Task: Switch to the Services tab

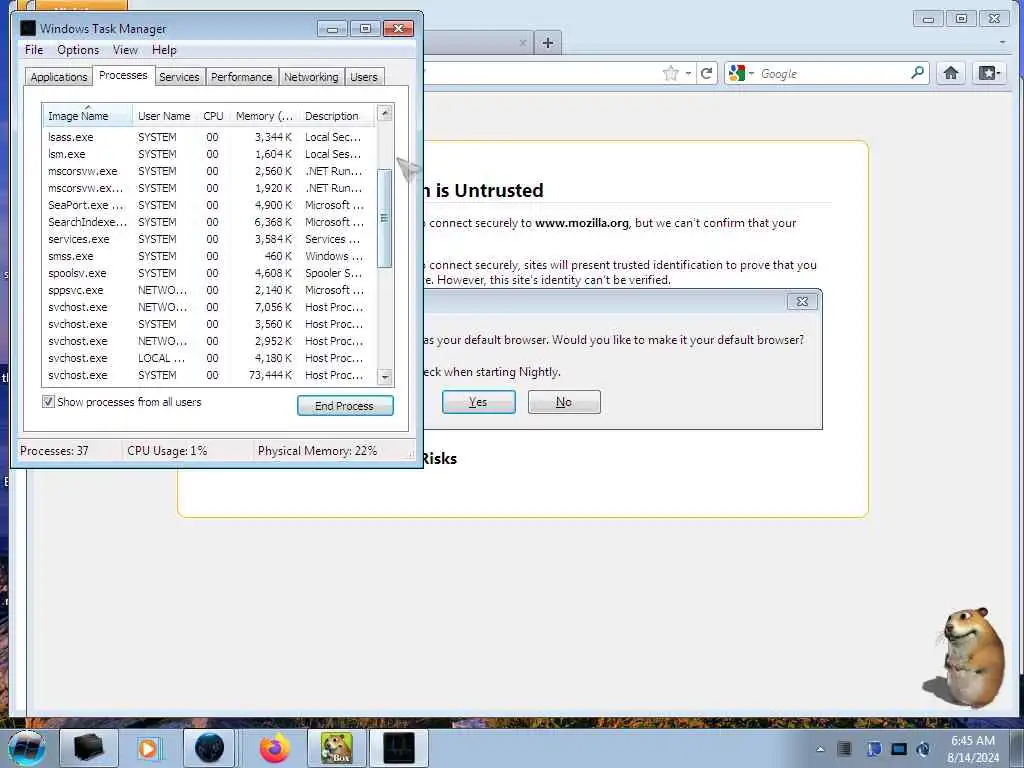Action: click(179, 77)
